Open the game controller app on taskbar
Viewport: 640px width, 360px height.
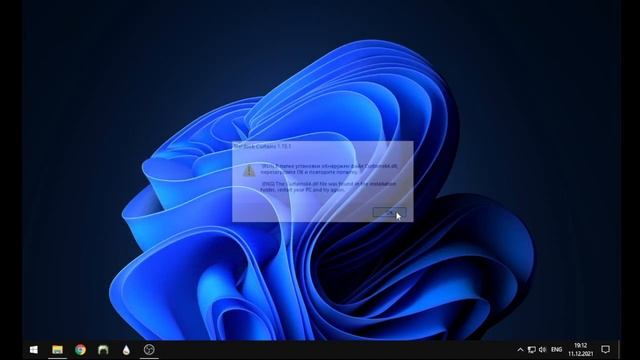(x=103, y=350)
